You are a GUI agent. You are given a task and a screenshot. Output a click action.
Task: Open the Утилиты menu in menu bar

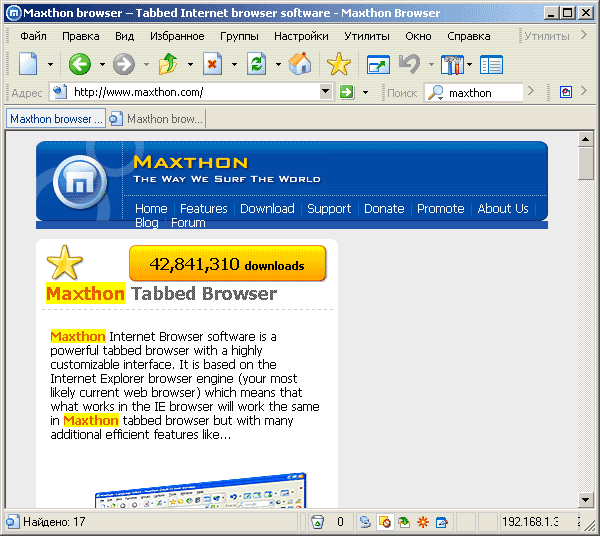(367, 36)
